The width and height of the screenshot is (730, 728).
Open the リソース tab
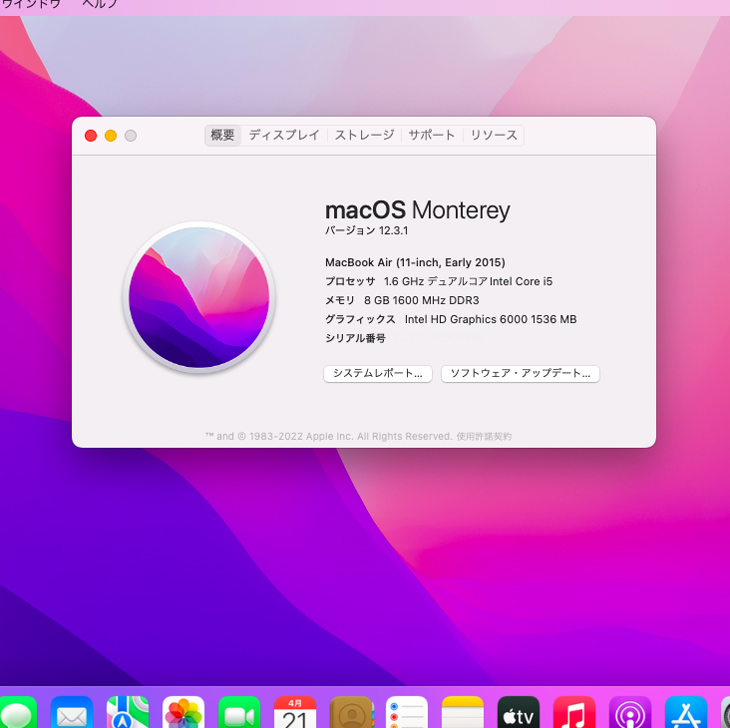coord(494,135)
